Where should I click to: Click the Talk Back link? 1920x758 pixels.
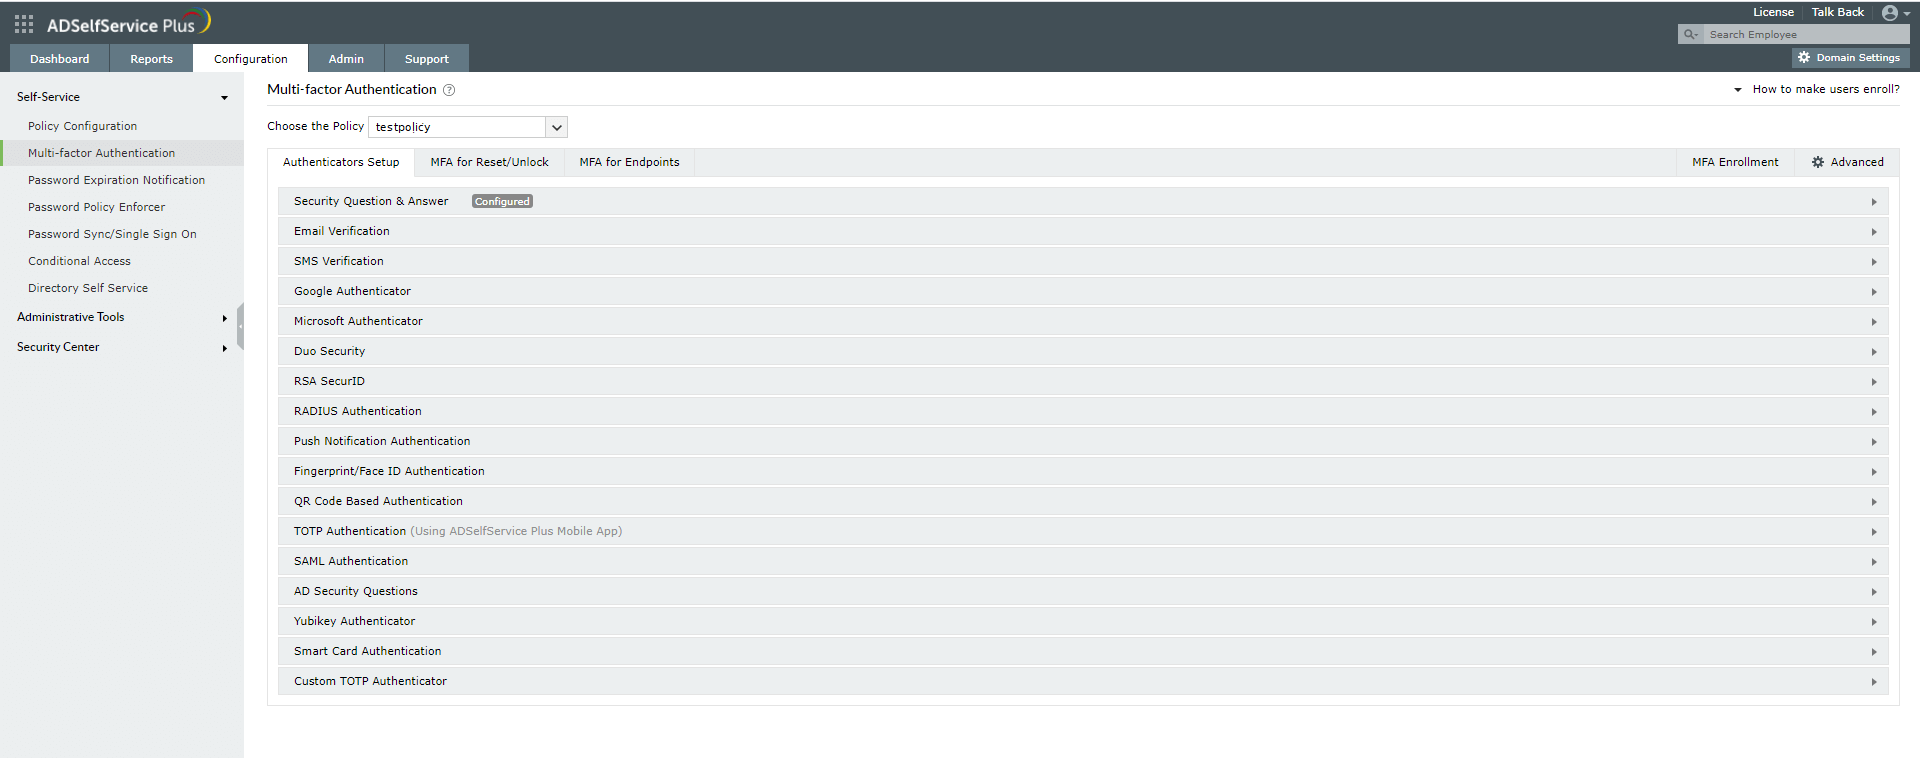pyautogui.click(x=1838, y=12)
